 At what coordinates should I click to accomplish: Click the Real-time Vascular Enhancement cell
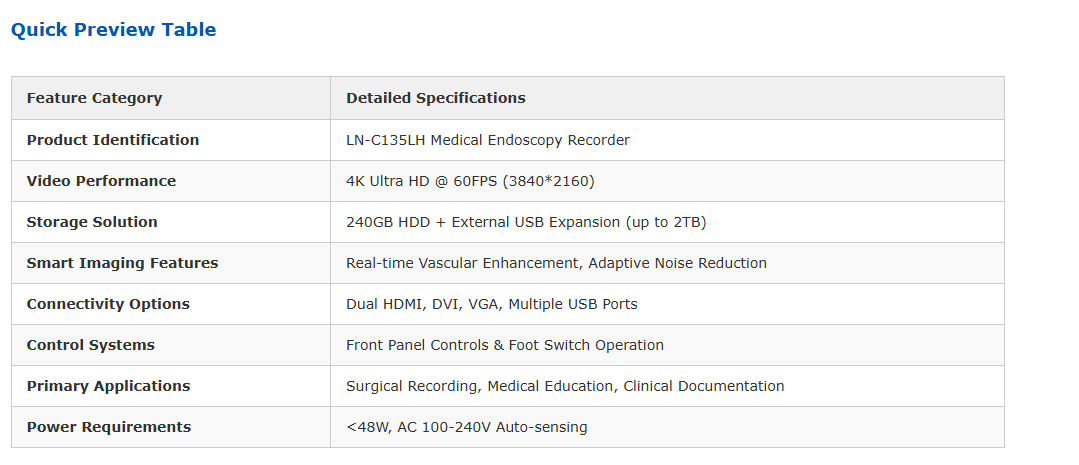coord(556,263)
